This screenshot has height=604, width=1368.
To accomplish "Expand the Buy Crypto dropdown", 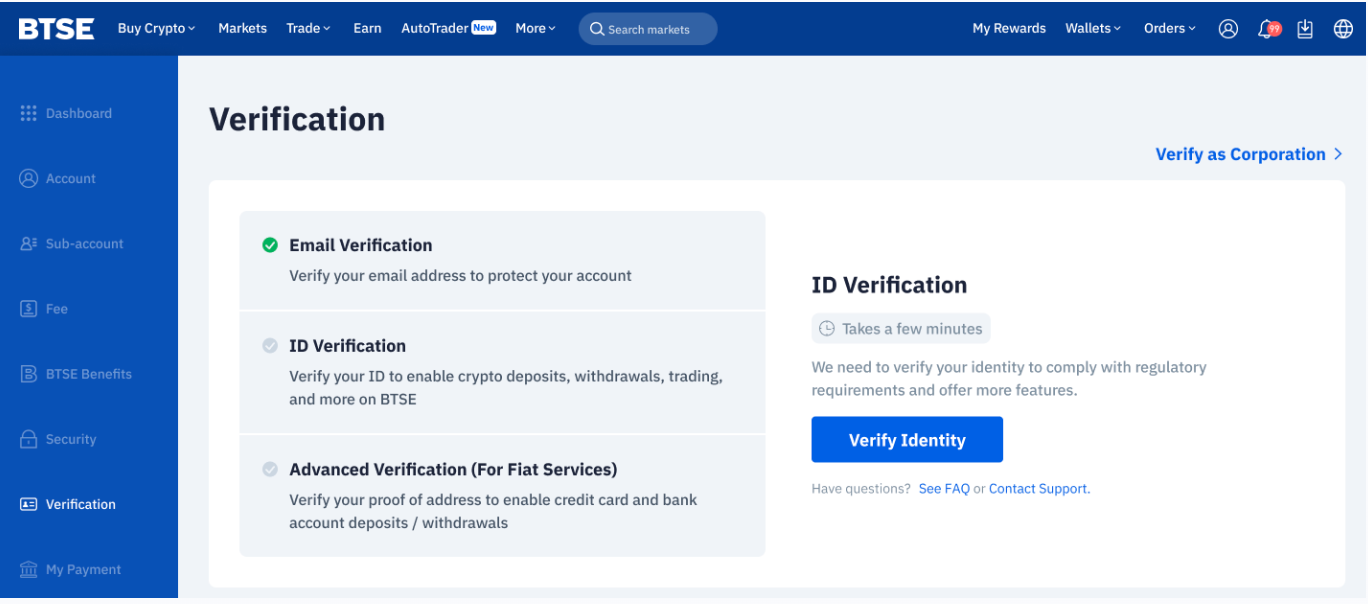I will point(157,28).
